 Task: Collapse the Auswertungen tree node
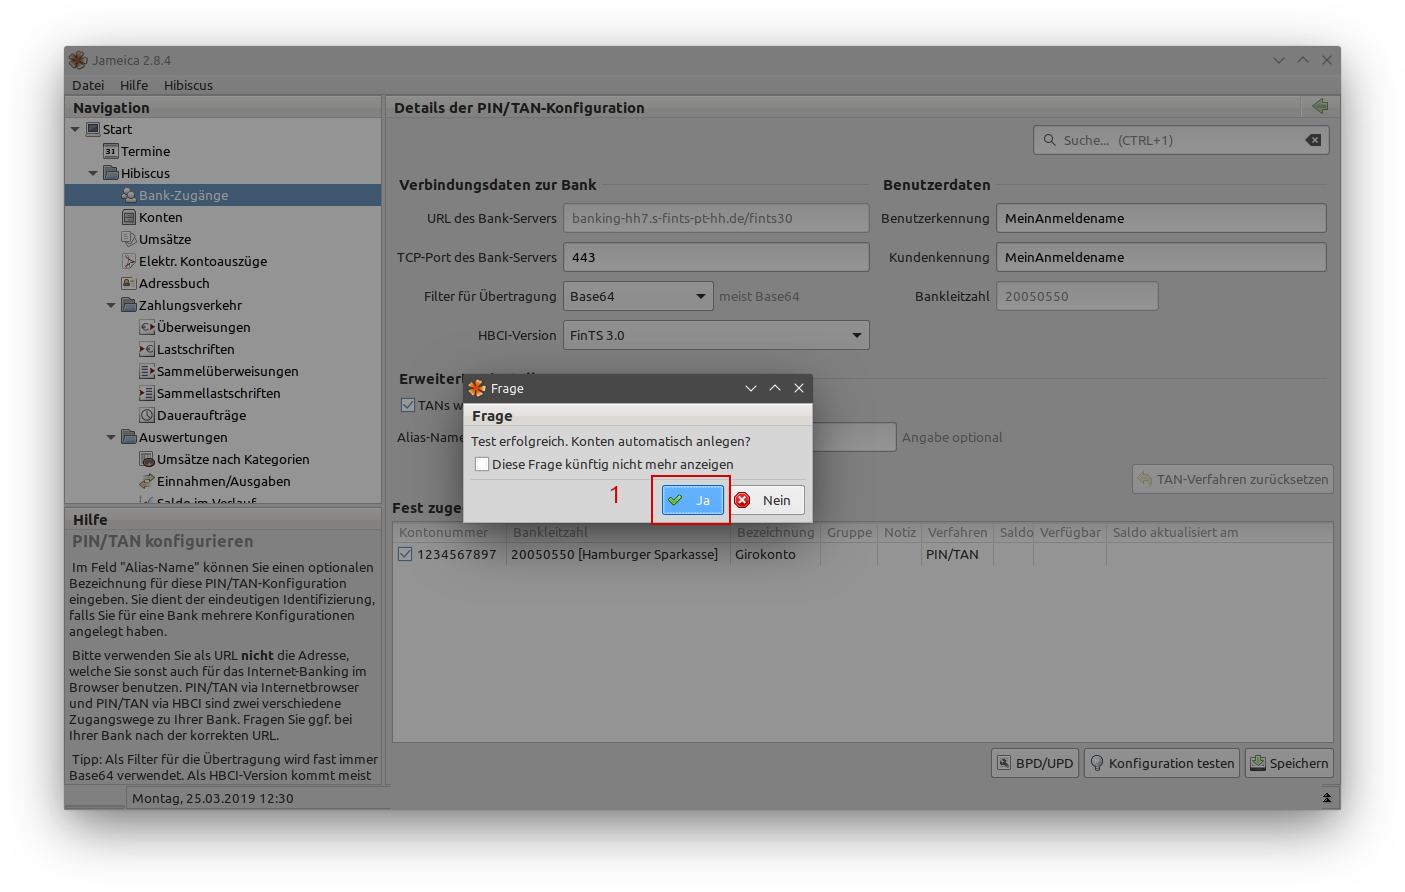111,437
